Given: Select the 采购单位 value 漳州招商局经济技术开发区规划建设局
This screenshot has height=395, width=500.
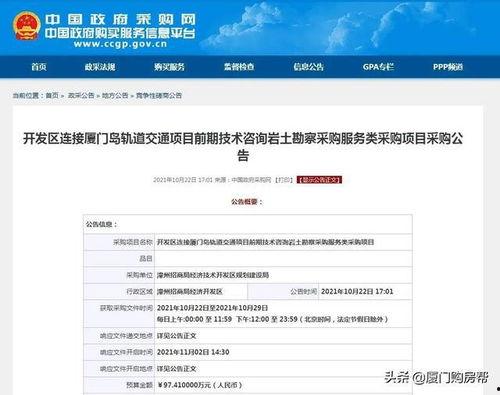Looking at the screenshot, I should pos(213,275).
